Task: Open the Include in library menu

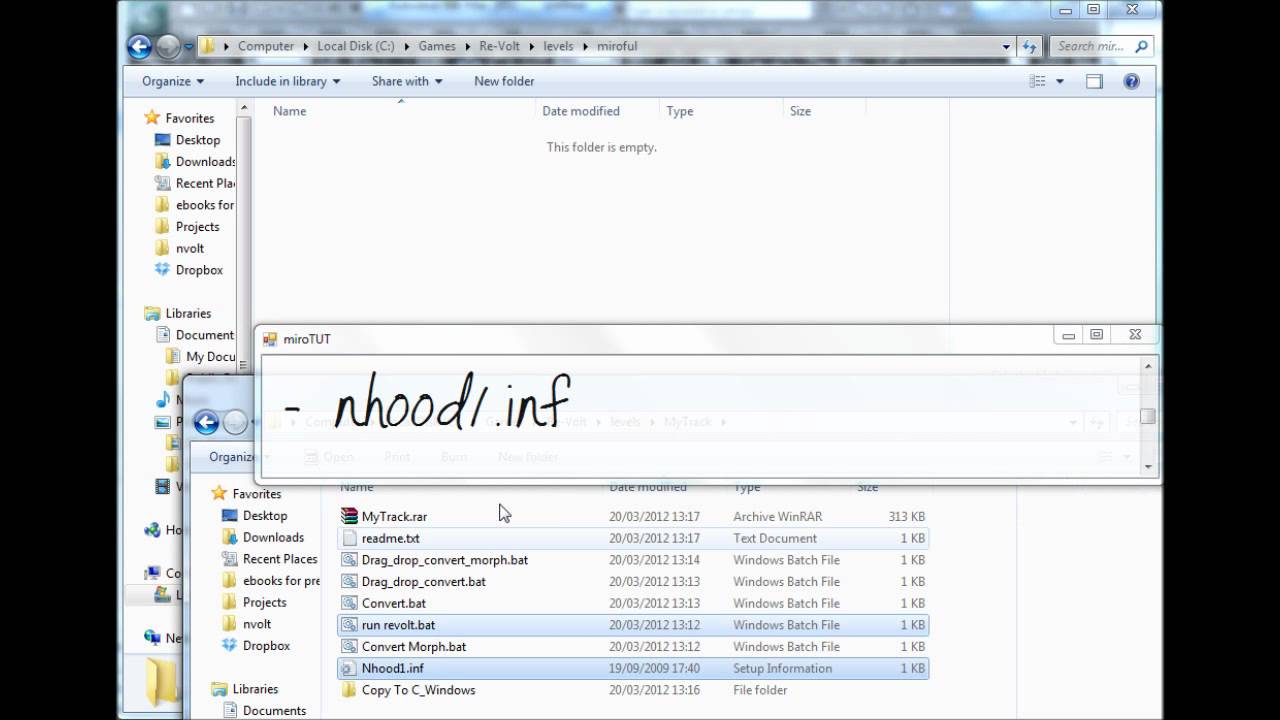Action: [288, 81]
